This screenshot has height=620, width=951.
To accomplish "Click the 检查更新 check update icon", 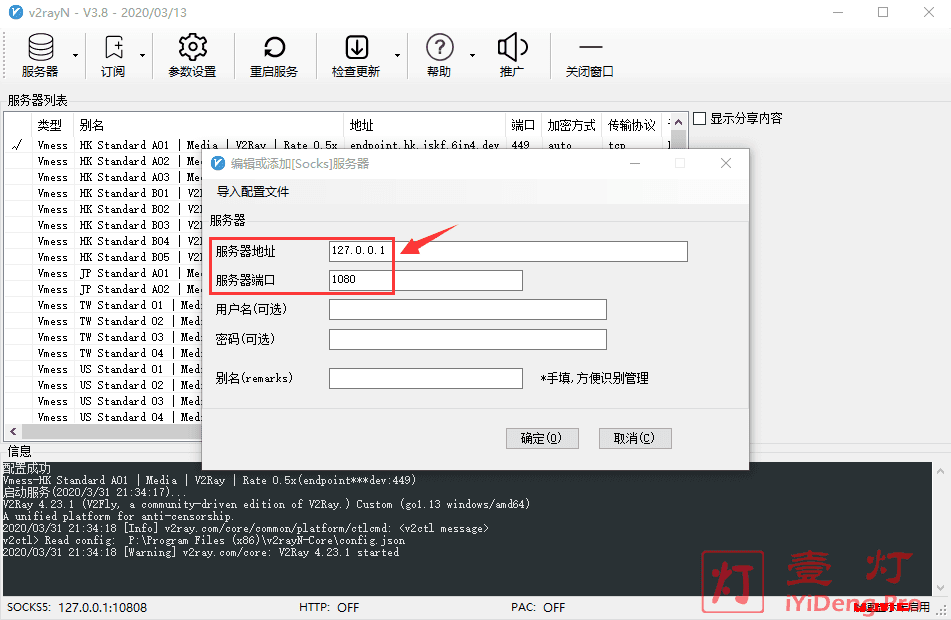I will point(356,55).
